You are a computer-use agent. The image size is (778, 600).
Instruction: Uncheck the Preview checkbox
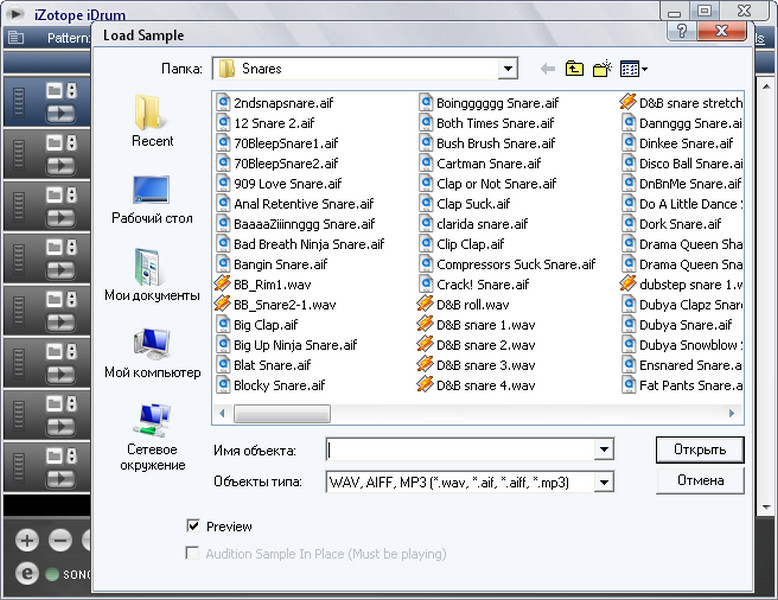[193, 526]
